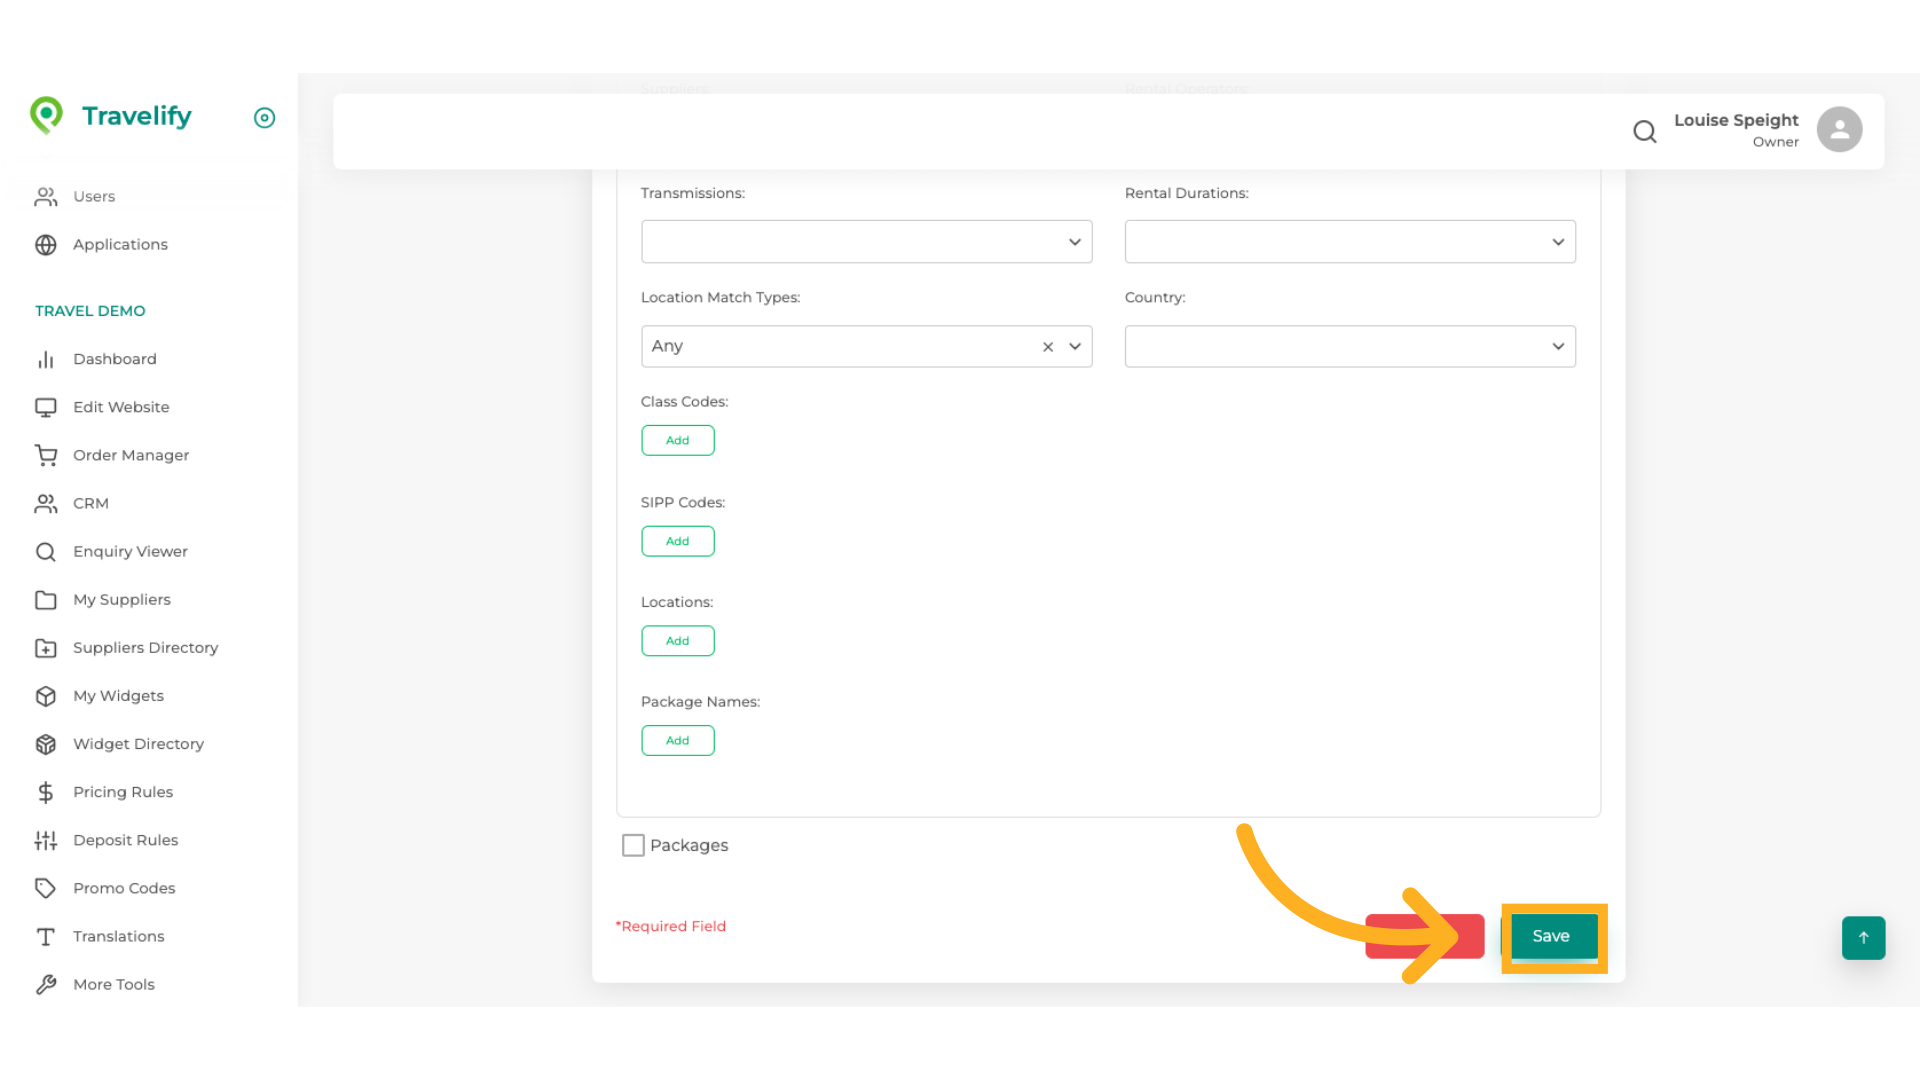This screenshot has height=1080, width=1920.
Task: Clear the Any location match selection
Action: (1048, 347)
